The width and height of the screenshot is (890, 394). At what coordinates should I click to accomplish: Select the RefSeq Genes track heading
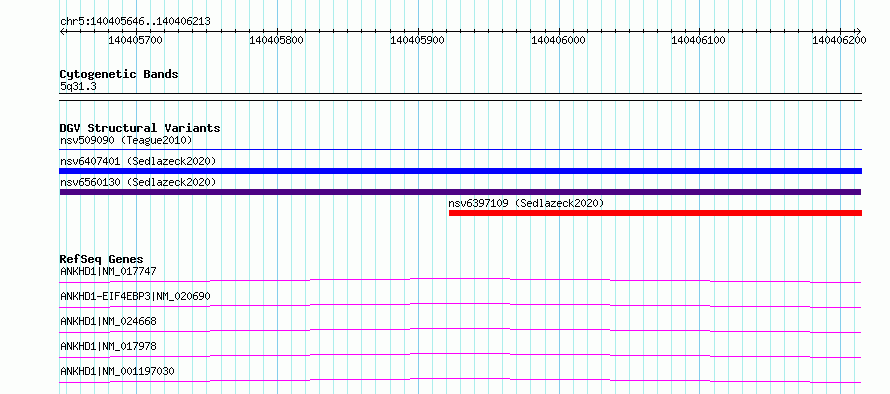(101, 259)
